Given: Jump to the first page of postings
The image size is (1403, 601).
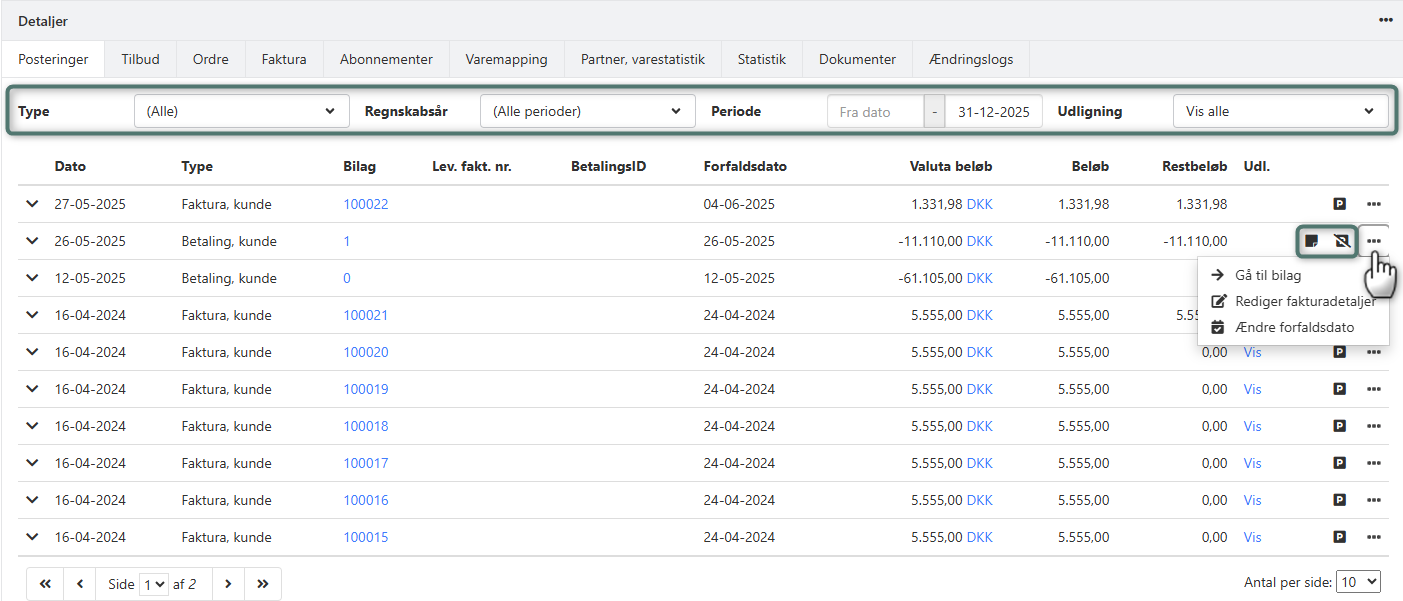Looking at the screenshot, I should tap(45, 584).
